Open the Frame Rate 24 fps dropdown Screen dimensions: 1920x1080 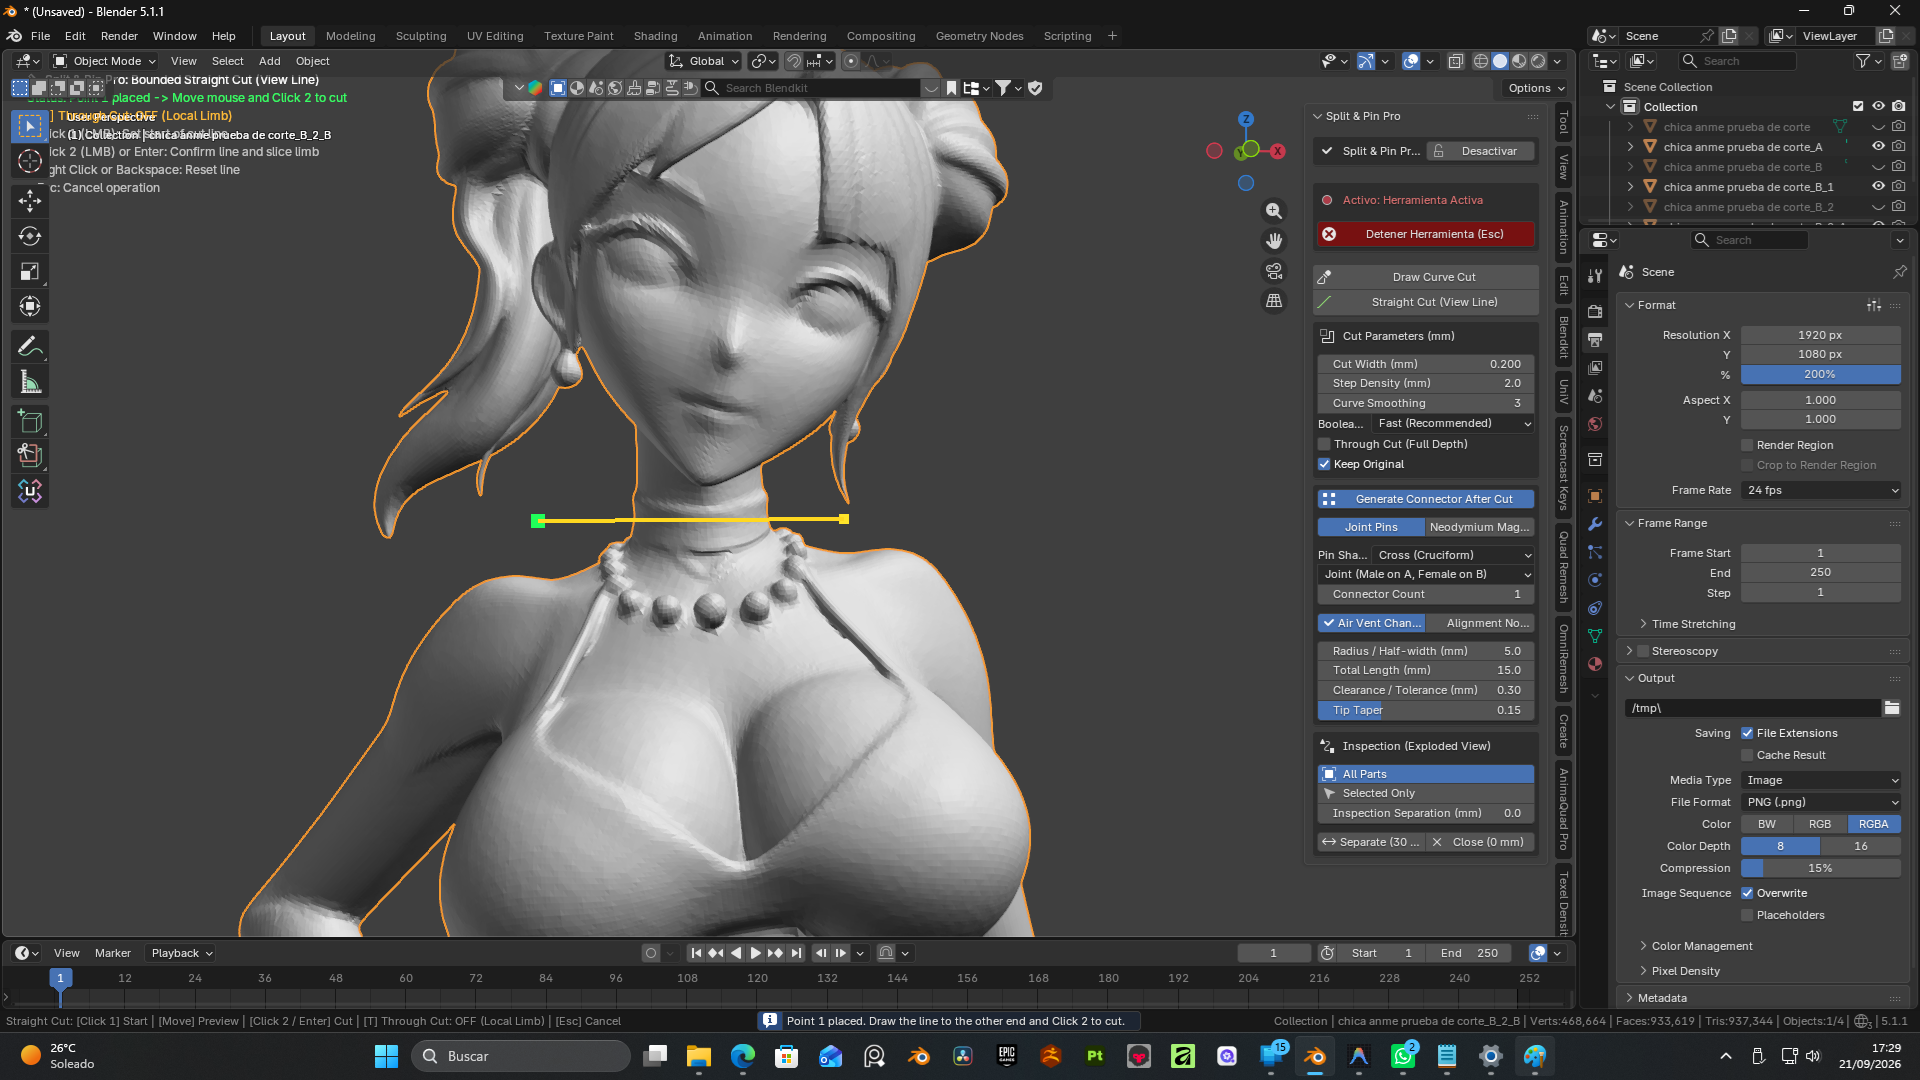1821,490
